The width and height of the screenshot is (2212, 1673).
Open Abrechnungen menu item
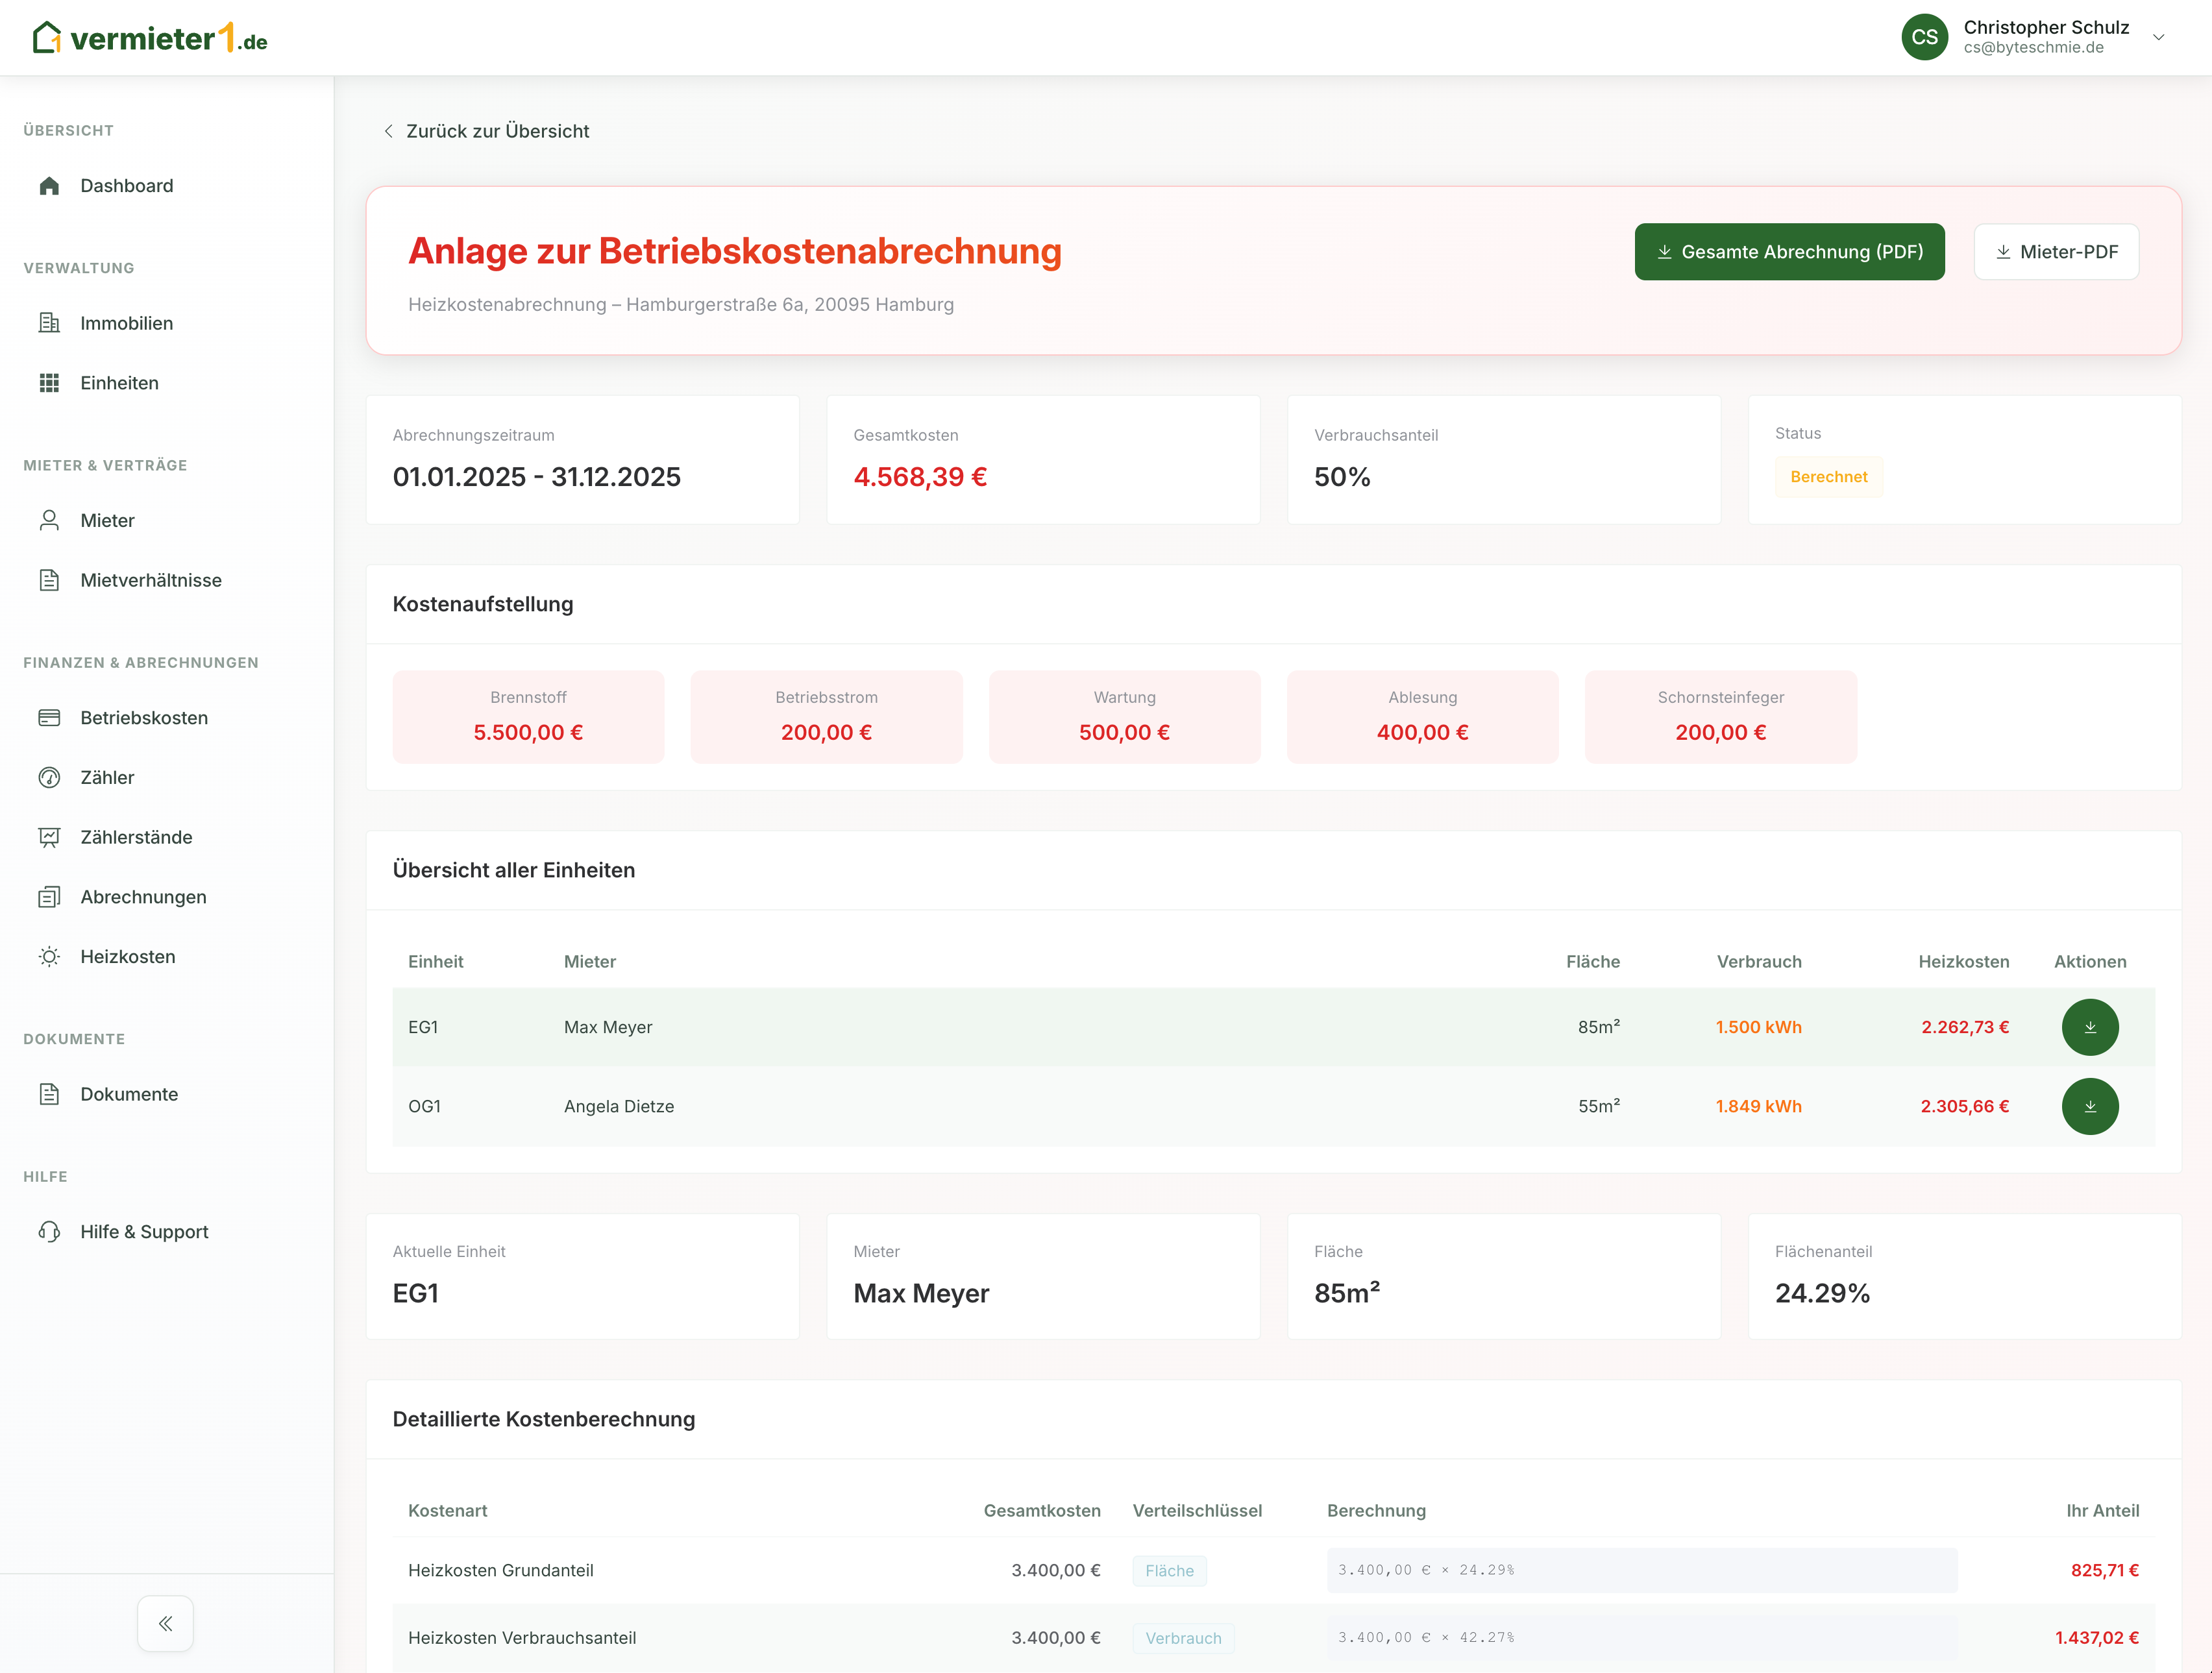click(143, 897)
